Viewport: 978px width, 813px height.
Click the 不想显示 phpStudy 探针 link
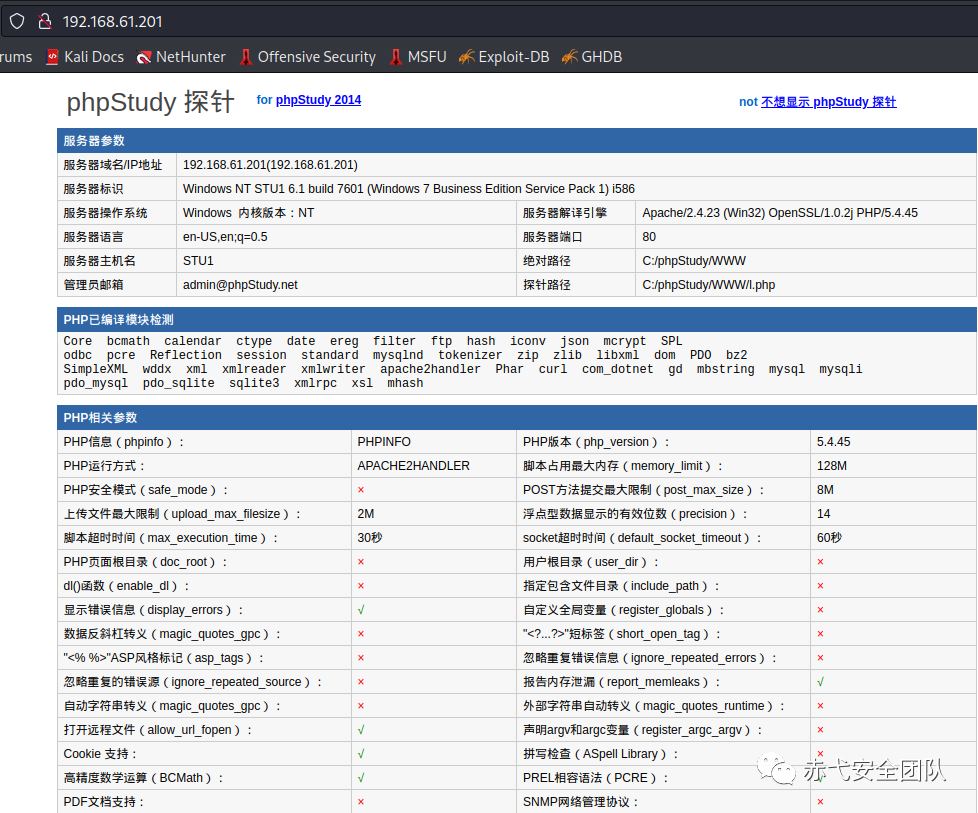click(x=828, y=102)
